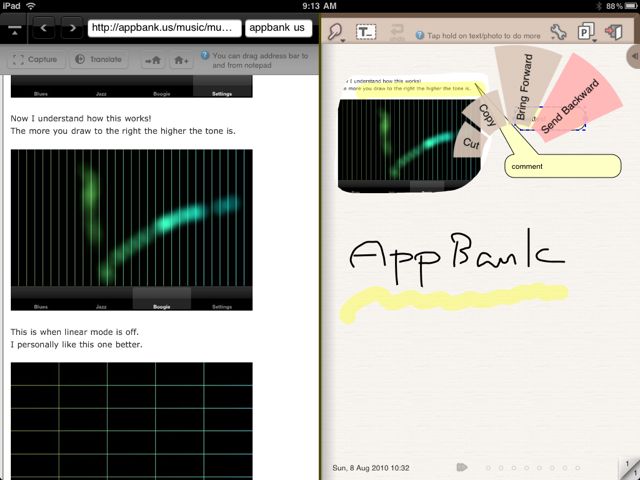Tap the notepad help question mark icon
640x480 pixels.
coord(420,36)
